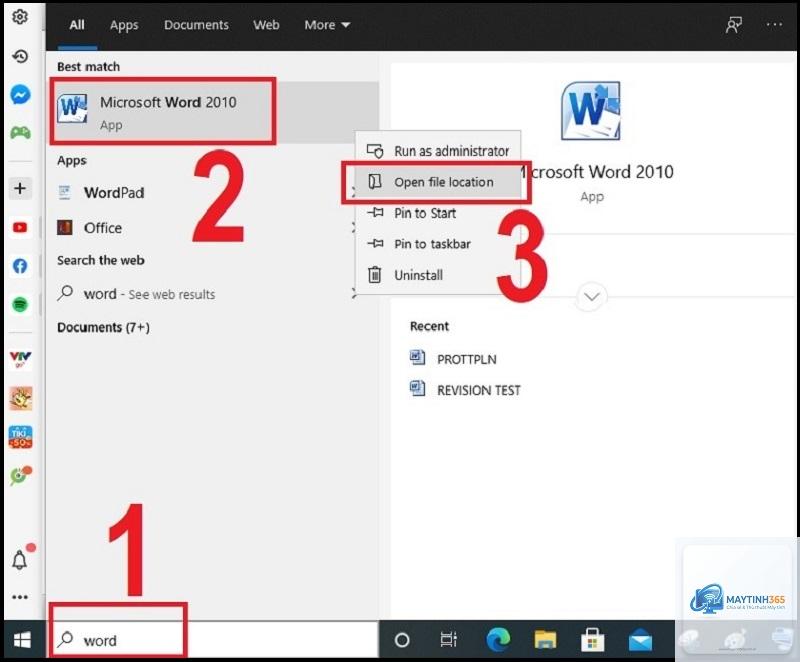Image resolution: width=800 pixels, height=662 pixels.
Task: Switch to the Documents tab
Action: coord(196,25)
